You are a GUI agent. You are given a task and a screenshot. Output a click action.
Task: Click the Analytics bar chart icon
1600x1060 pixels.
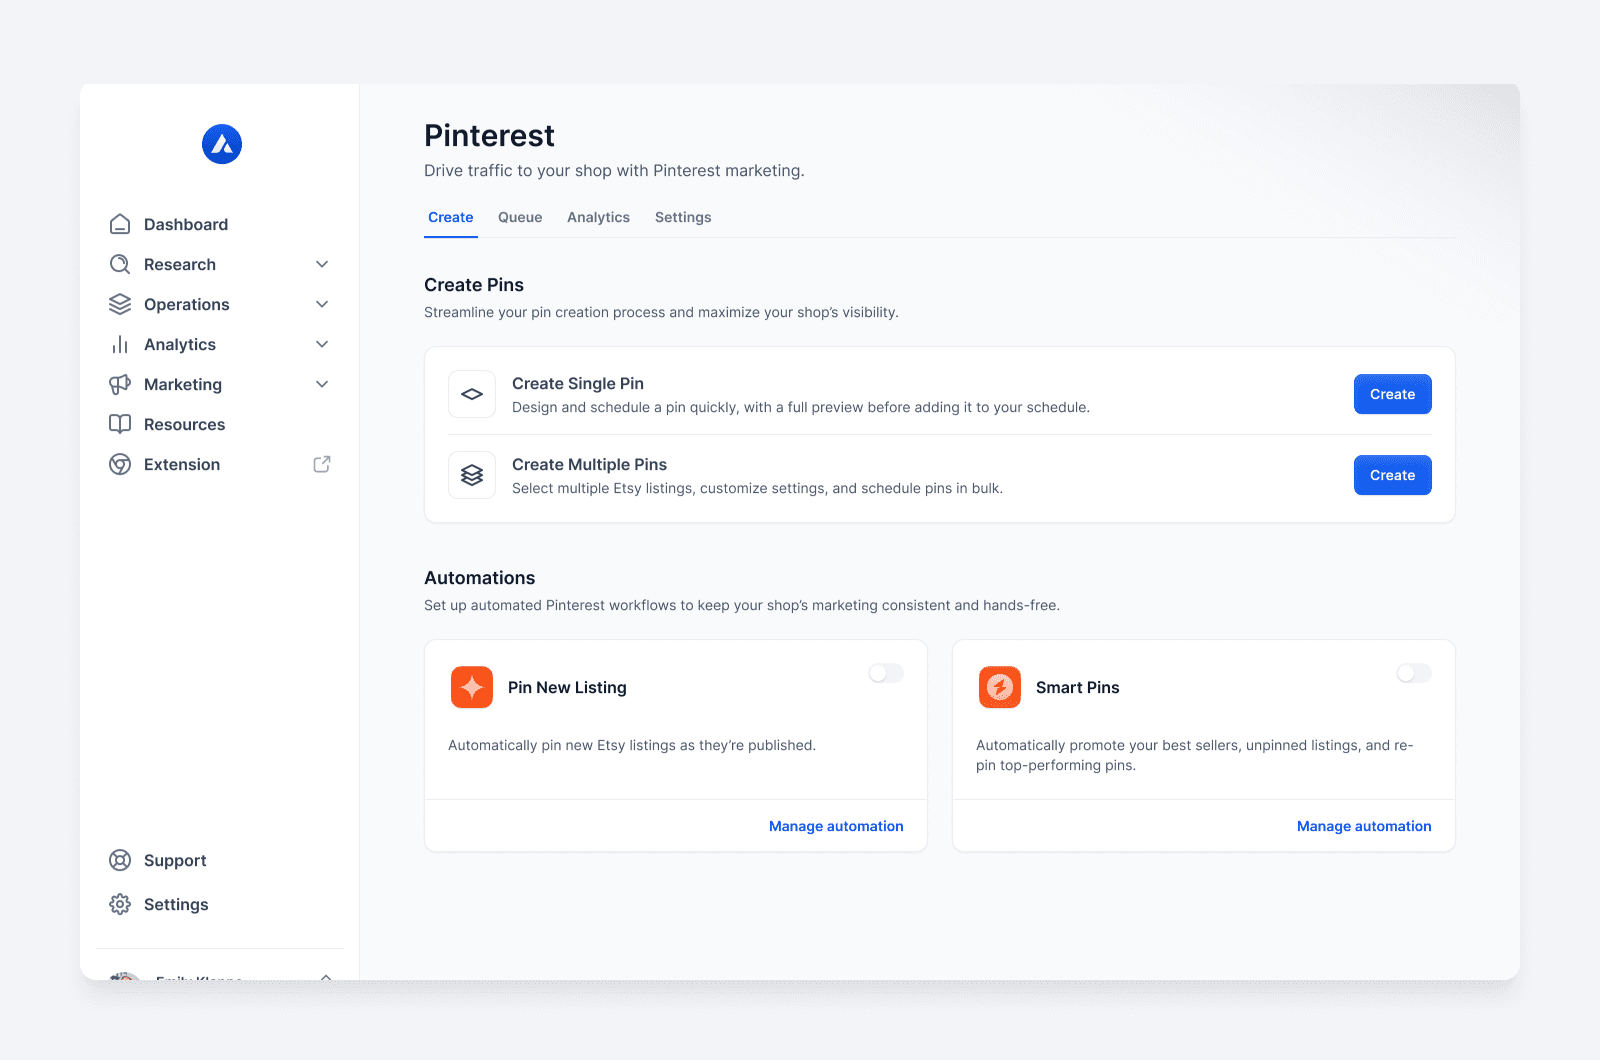coord(120,344)
